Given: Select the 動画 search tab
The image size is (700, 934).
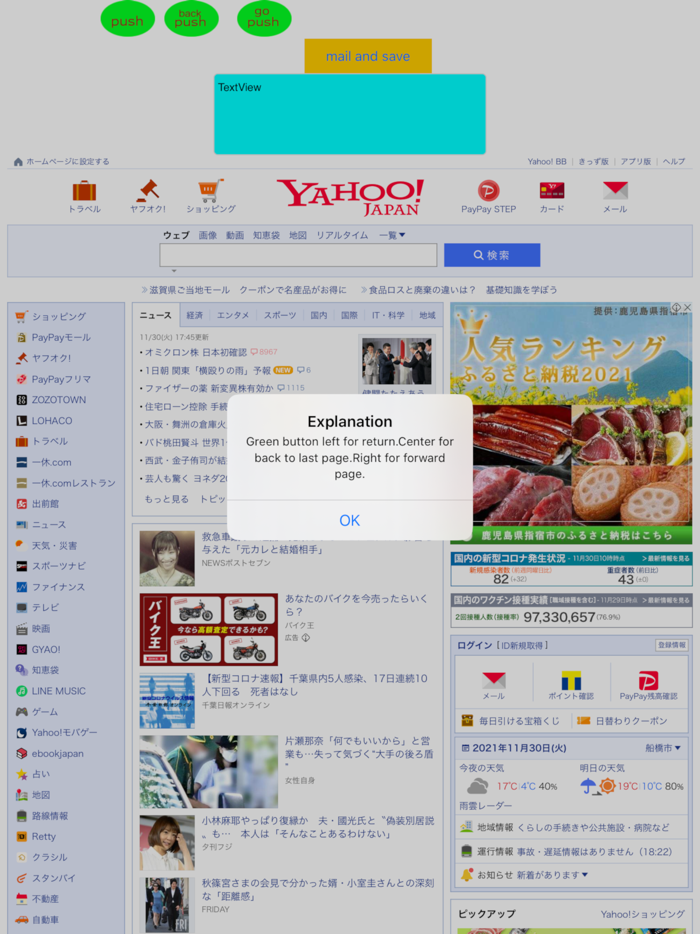Looking at the screenshot, I should 235,235.
